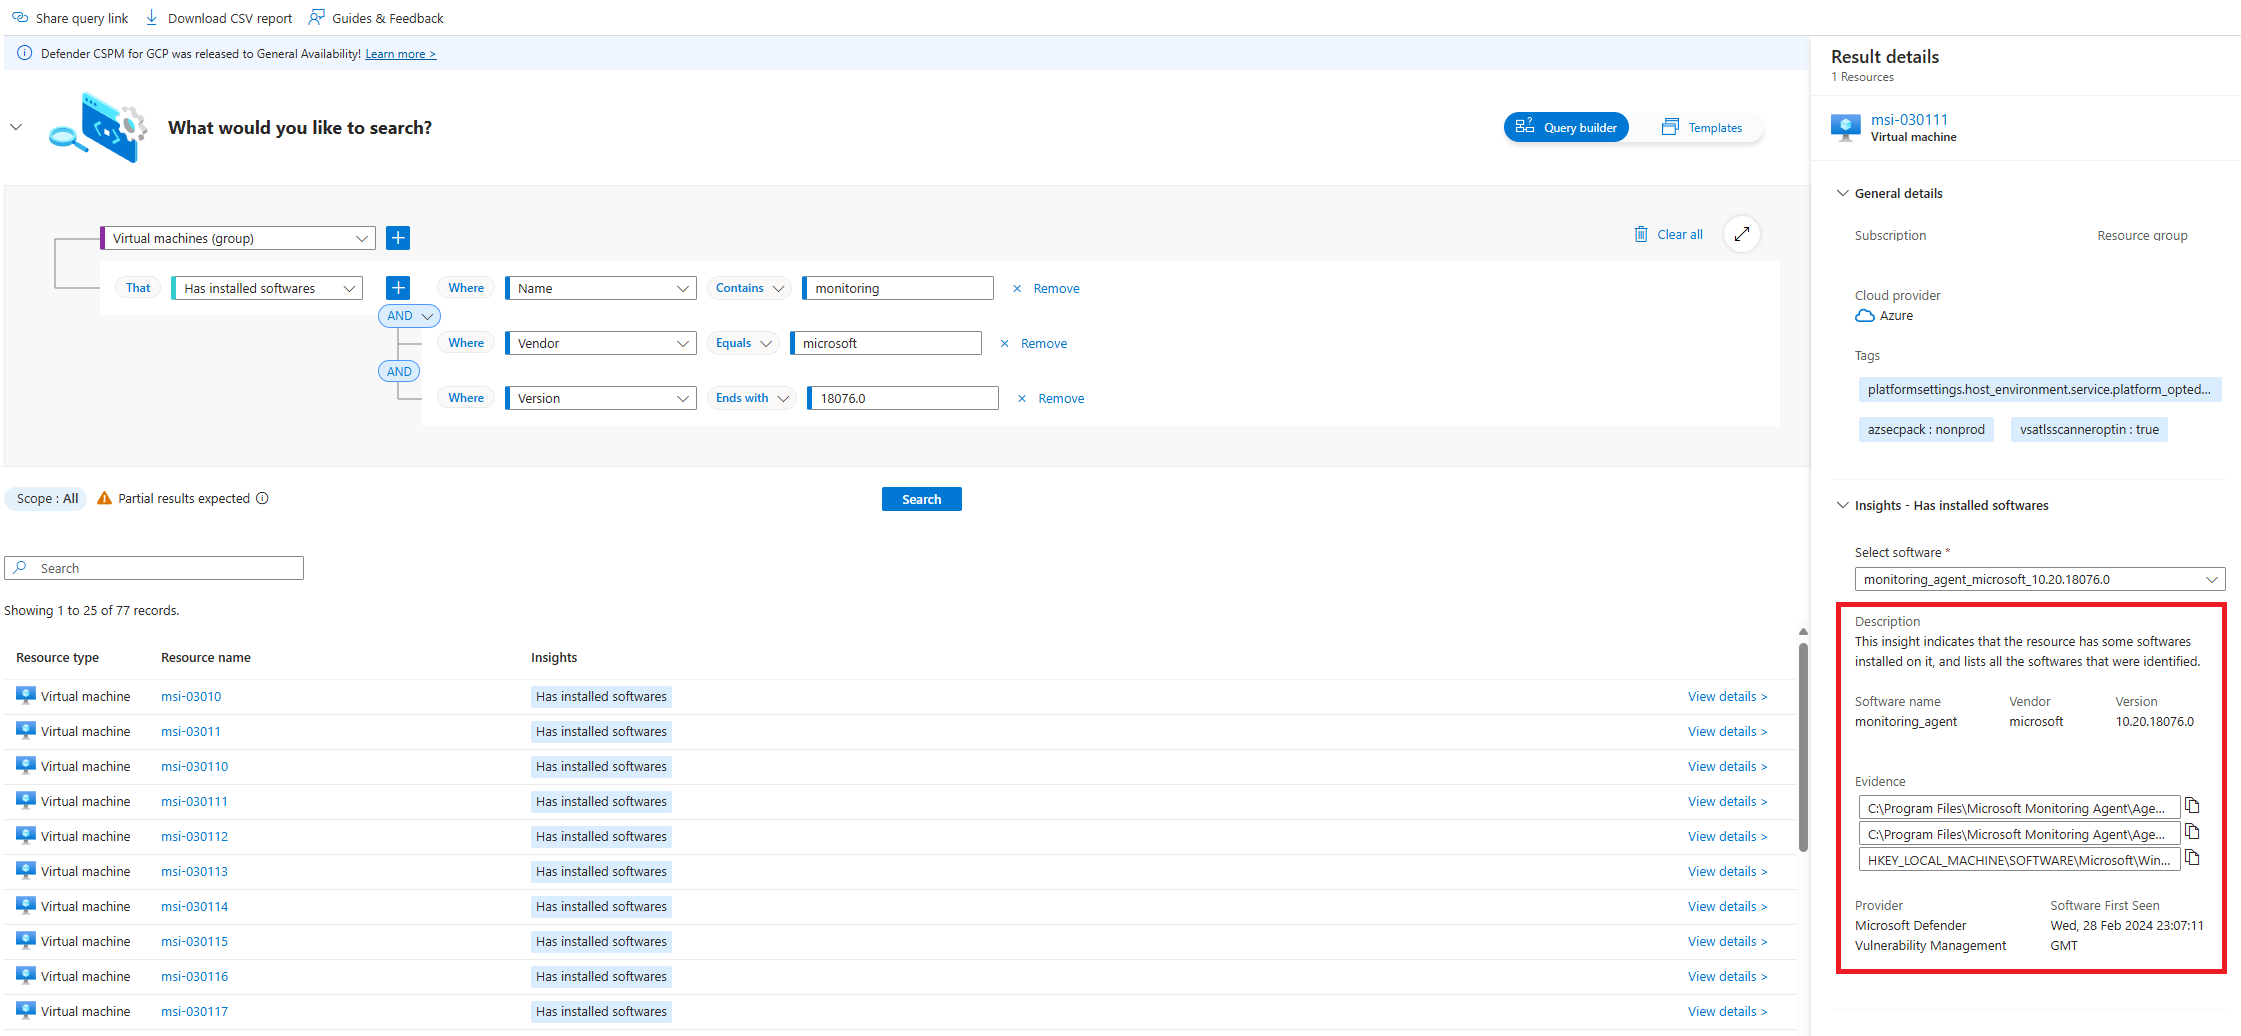Click the Download CSV report icon
2241x1036 pixels.
pos(150,17)
